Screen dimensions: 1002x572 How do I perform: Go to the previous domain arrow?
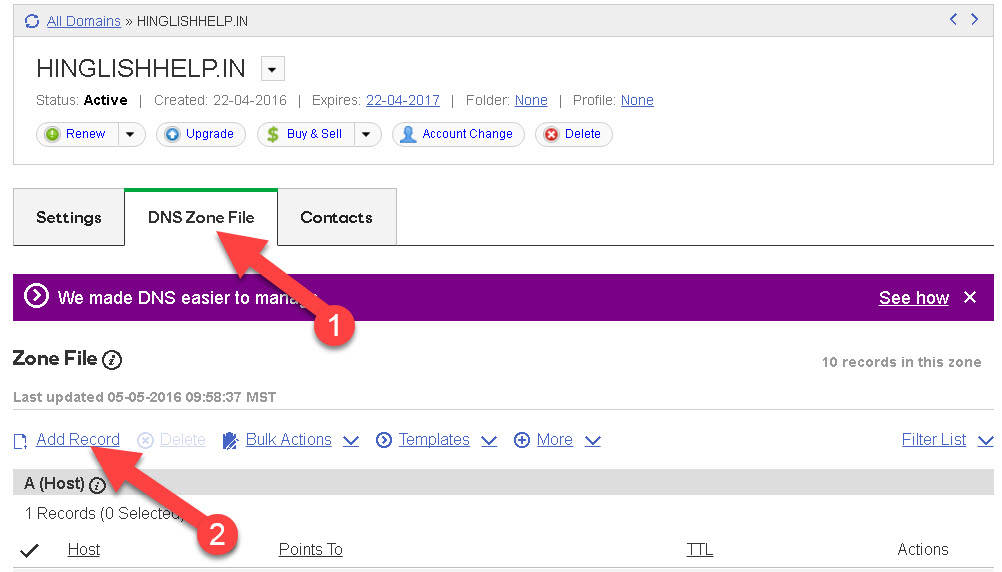pyautogui.click(x=953, y=19)
